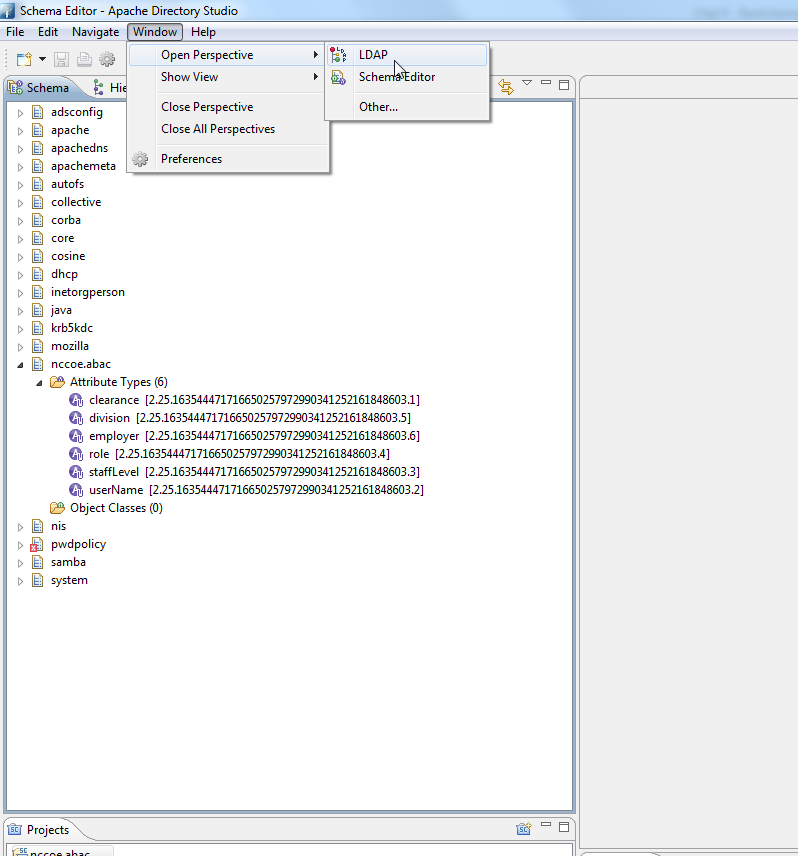Select the system schema tree item
This screenshot has height=856, width=798.
click(x=69, y=580)
